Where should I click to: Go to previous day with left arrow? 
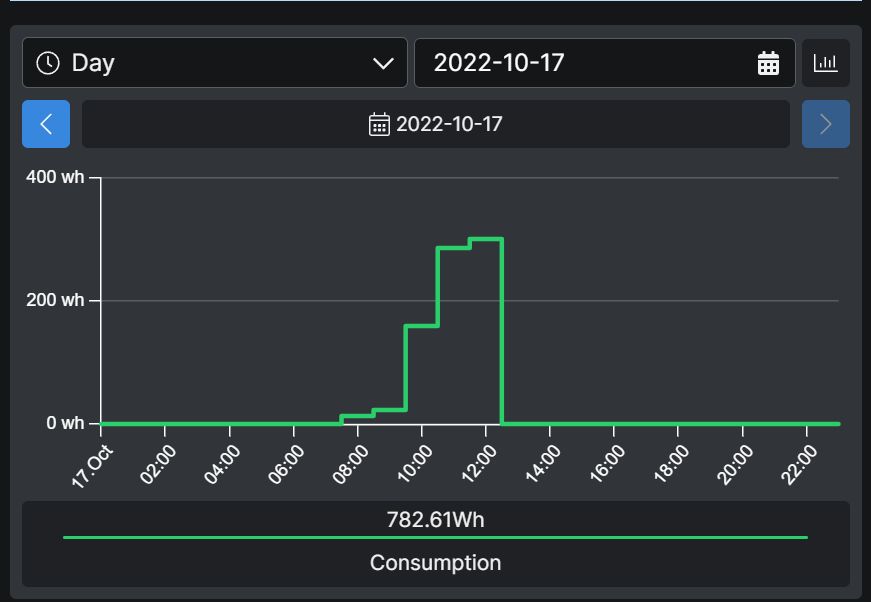pos(46,124)
